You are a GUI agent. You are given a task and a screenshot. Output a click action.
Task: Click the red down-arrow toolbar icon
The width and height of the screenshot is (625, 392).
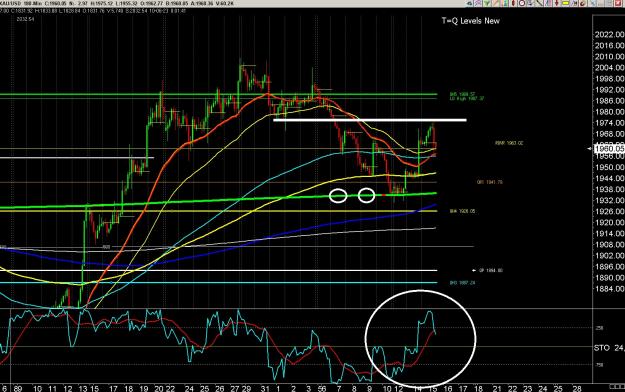556,3
